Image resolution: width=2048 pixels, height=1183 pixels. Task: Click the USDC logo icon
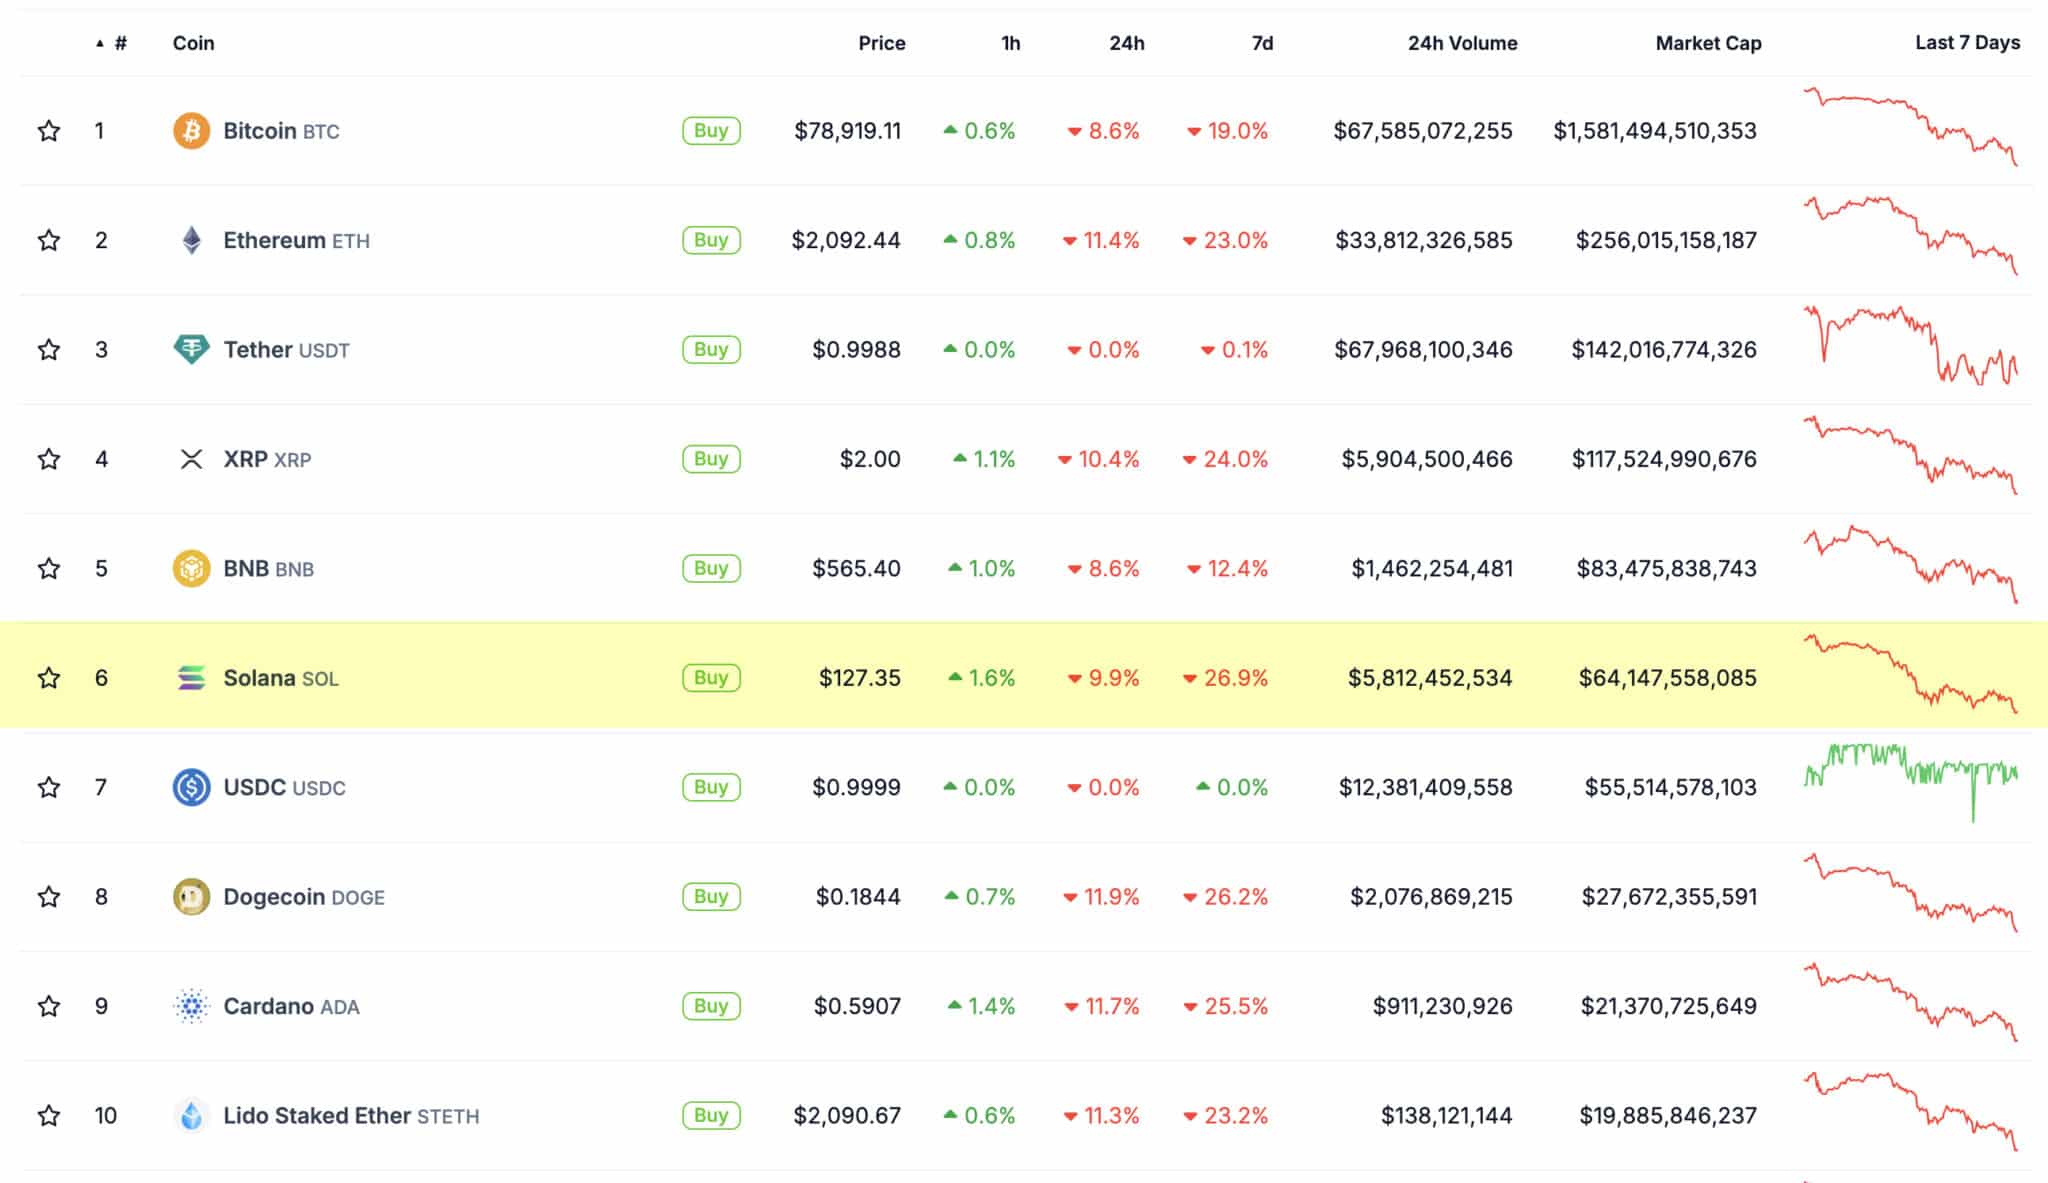pos(191,787)
